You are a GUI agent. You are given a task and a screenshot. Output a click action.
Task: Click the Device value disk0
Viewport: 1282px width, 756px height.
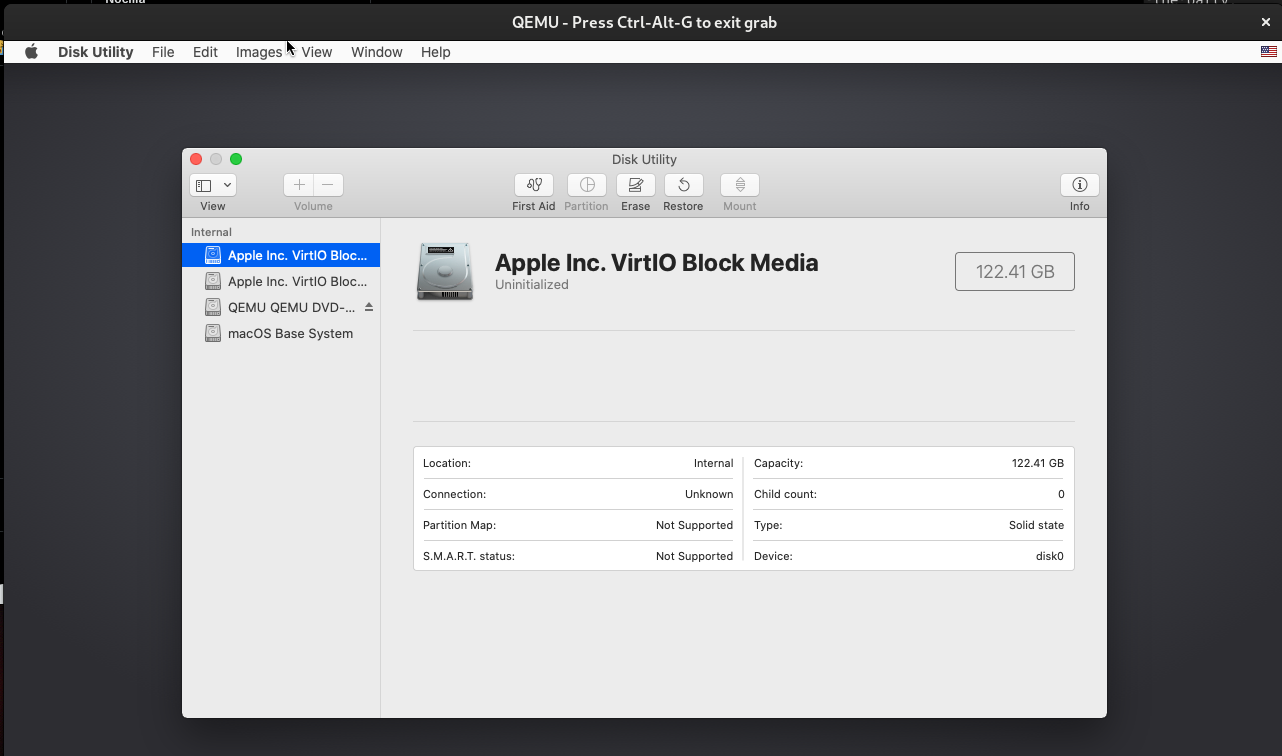[x=1050, y=556]
